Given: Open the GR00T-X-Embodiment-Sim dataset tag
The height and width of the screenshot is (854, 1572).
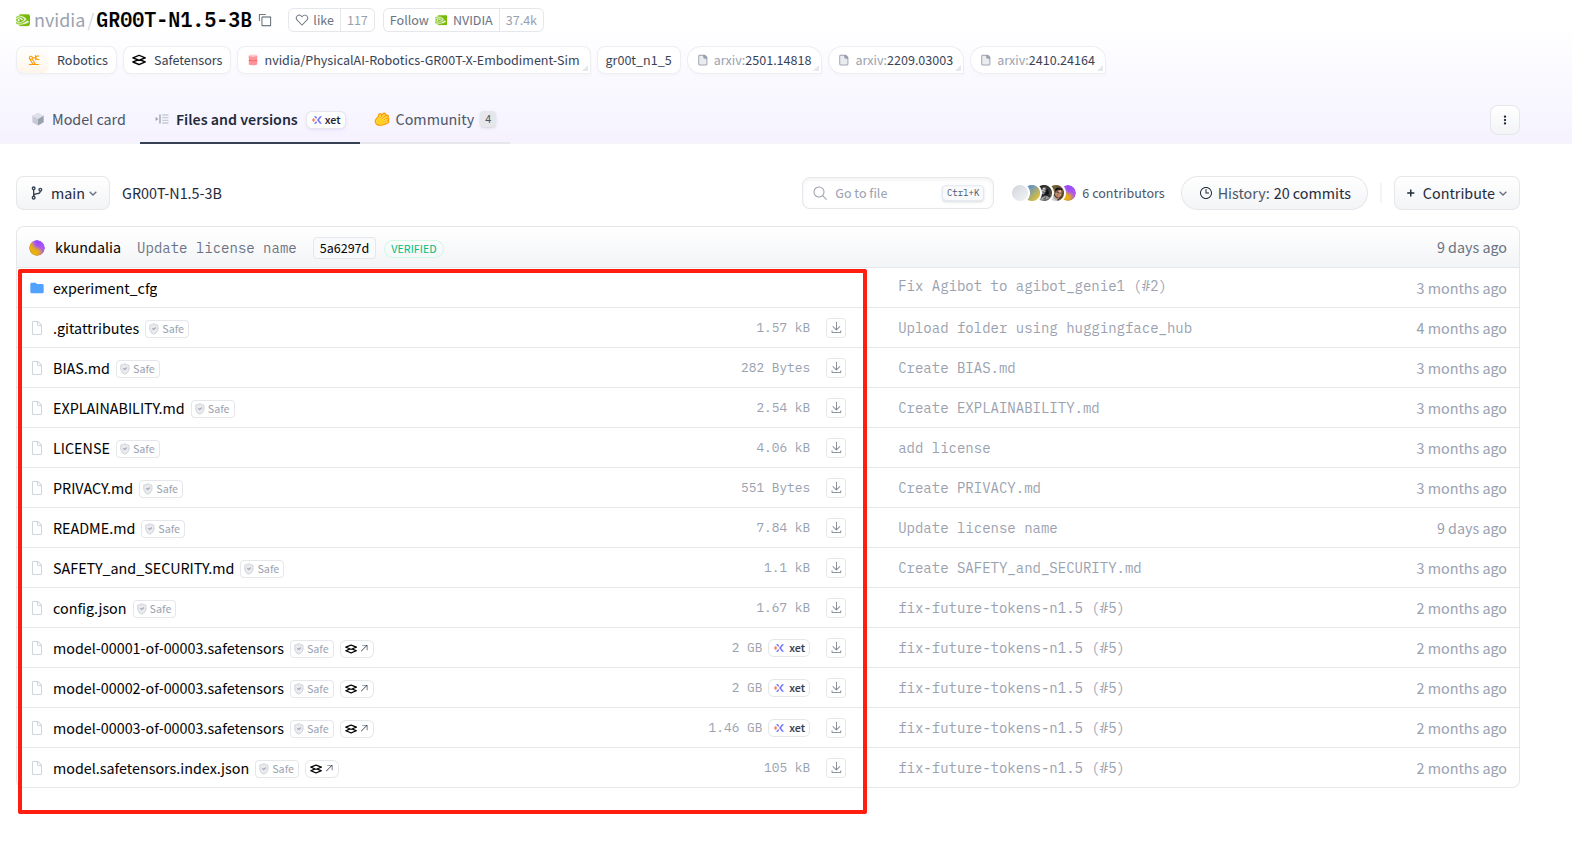Looking at the screenshot, I should pyautogui.click(x=414, y=60).
